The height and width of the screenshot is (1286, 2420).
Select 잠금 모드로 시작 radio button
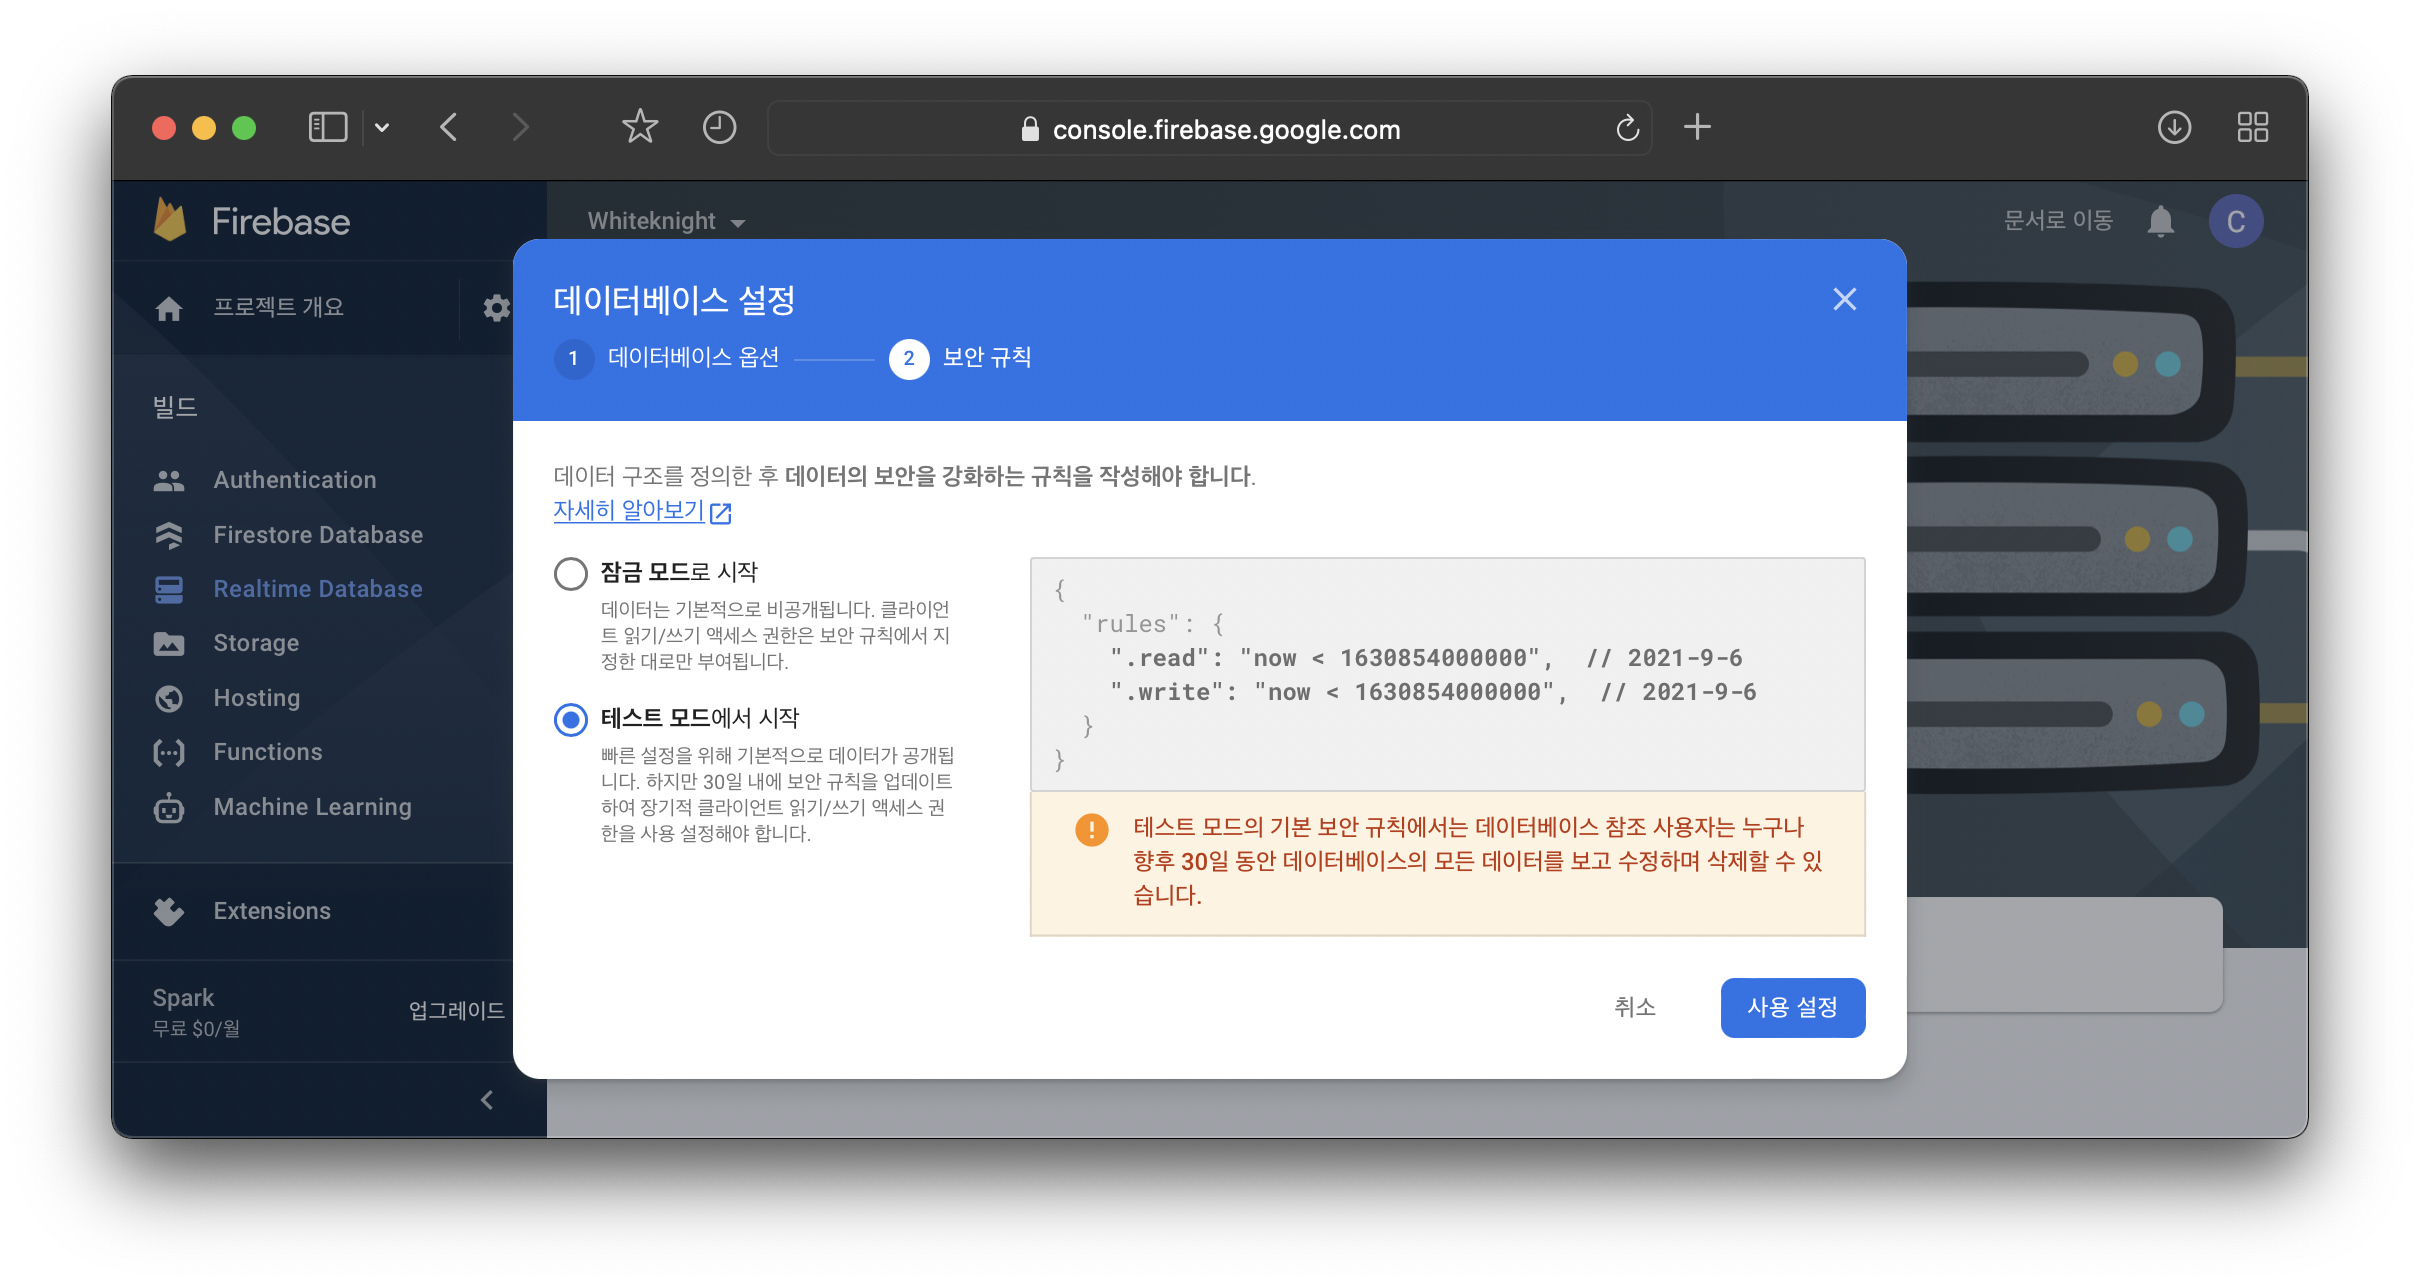click(571, 573)
